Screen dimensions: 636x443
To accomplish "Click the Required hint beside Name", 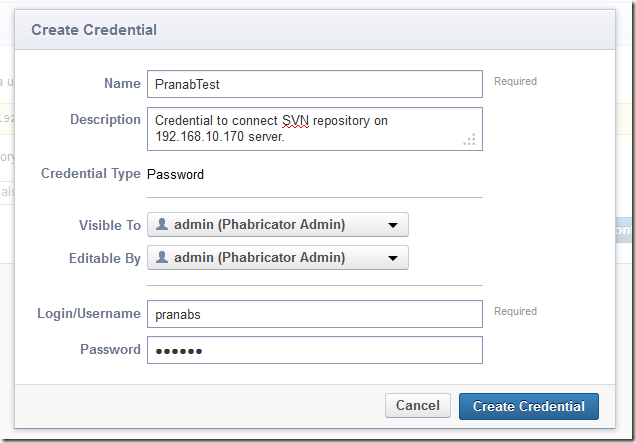I will click(x=515, y=81).
